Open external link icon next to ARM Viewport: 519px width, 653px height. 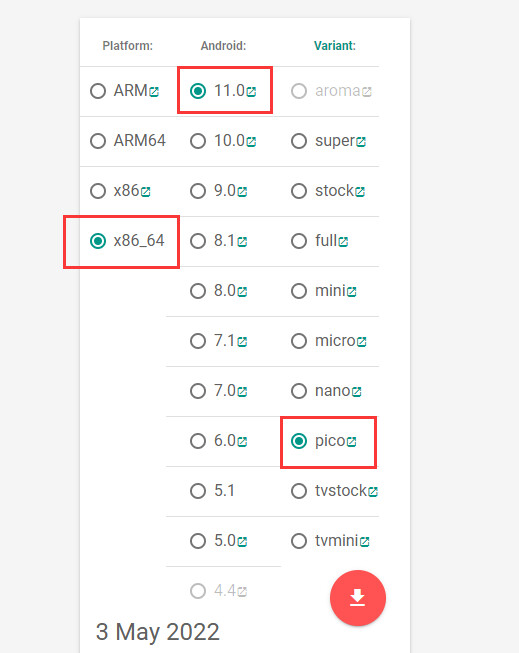(x=154, y=92)
